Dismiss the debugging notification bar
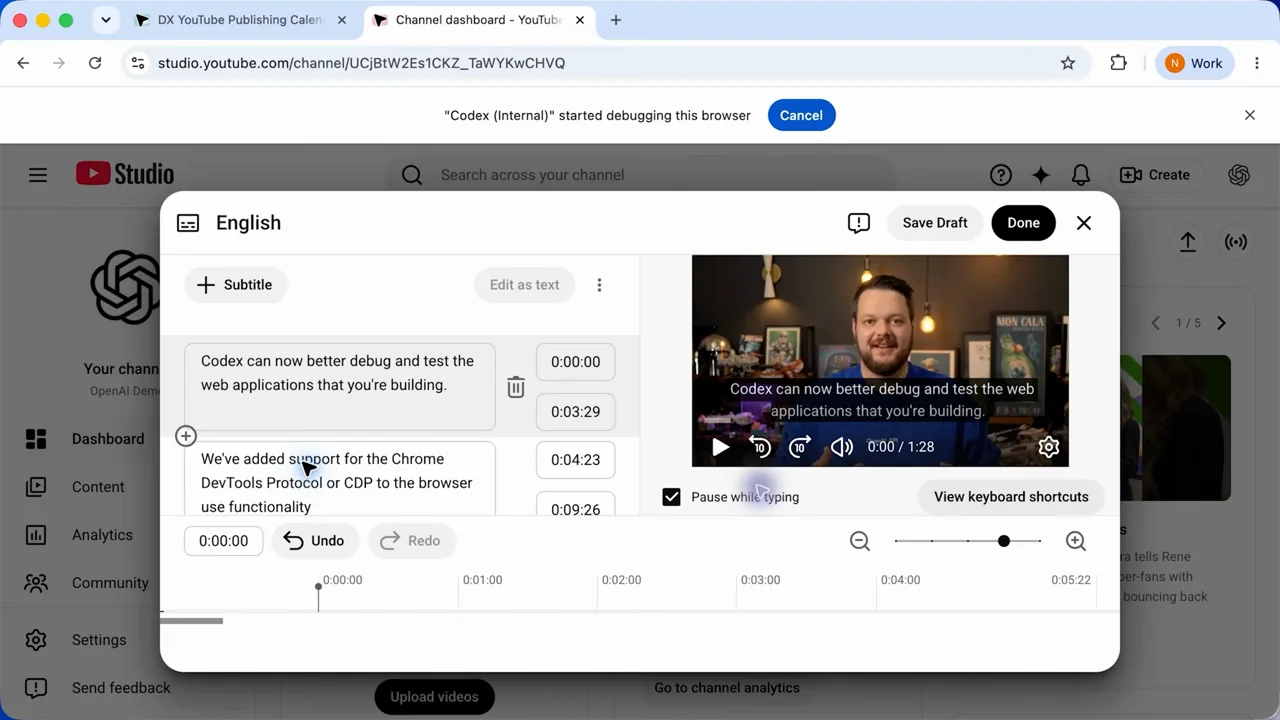 1250,115
